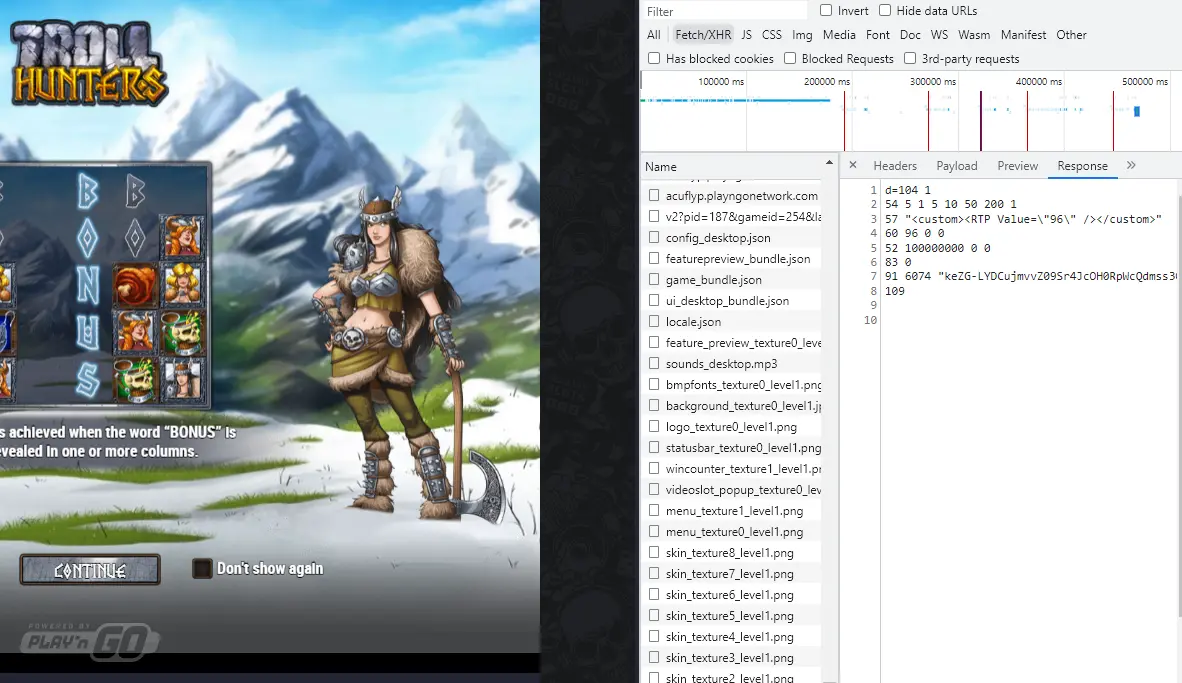Filter requests by Wasm type
Viewport: 1182px width, 683px height.
pyautogui.click(x=974, y=35)
